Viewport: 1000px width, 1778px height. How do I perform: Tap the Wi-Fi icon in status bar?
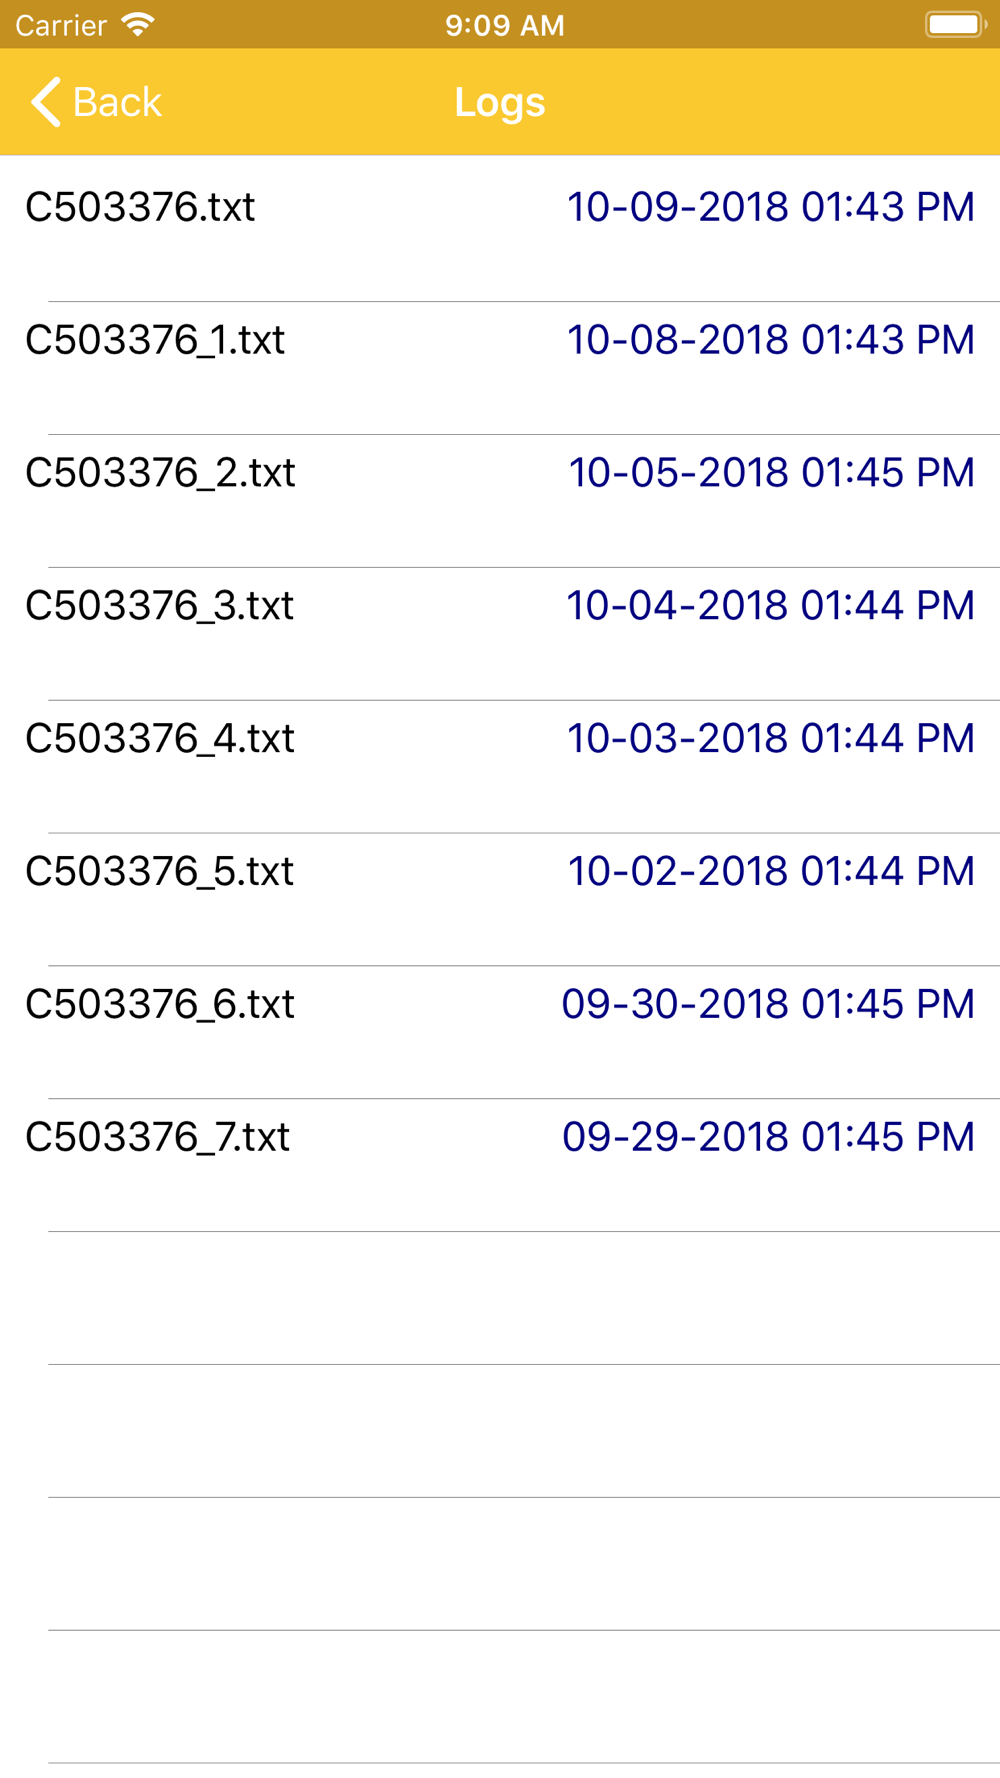(x=138, y=24)
